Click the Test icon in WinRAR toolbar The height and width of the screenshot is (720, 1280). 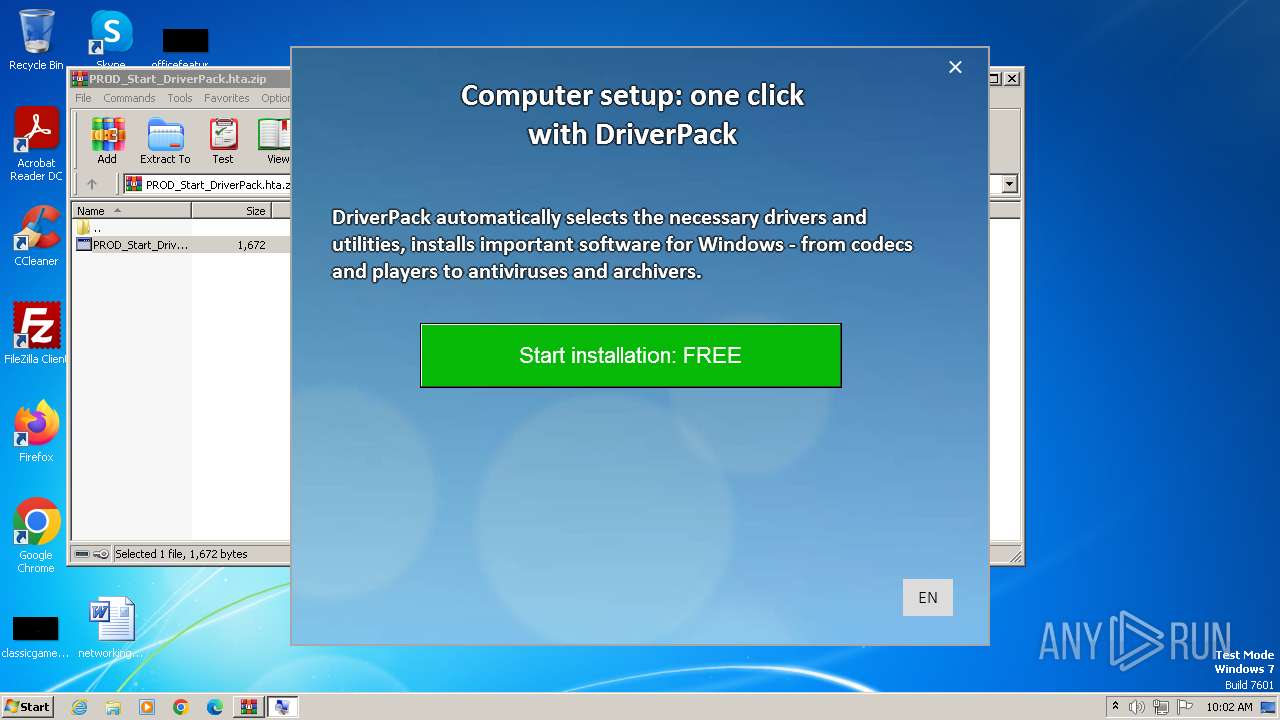tap(223, 141)
